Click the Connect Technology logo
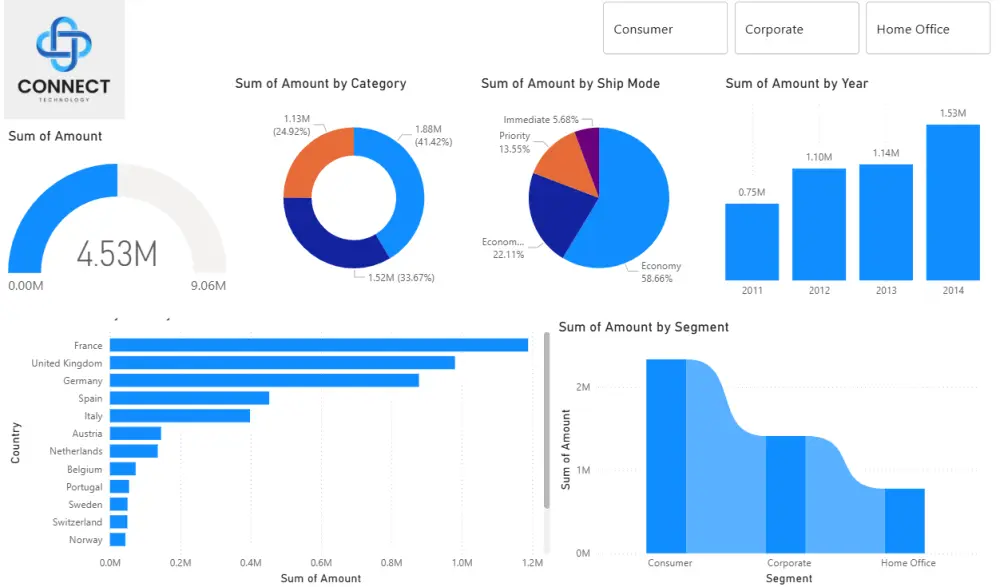Viewport: 1000px width, 587px height. click(64, 59)
